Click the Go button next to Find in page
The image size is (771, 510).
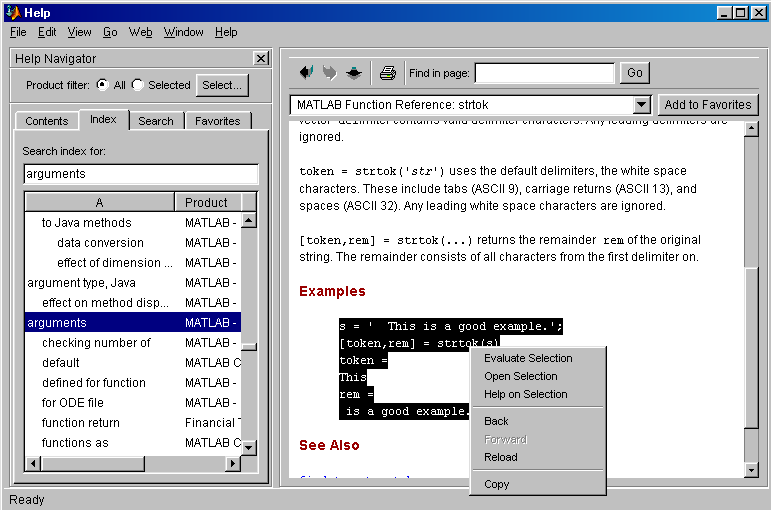(x=634, y=73)
